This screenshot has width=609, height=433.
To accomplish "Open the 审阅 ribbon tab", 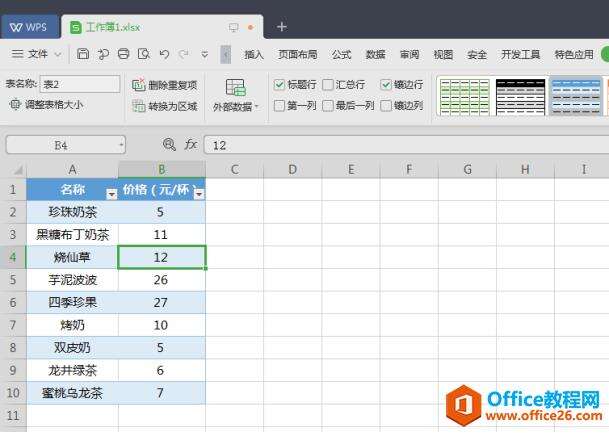I will (x=409, y=54).
